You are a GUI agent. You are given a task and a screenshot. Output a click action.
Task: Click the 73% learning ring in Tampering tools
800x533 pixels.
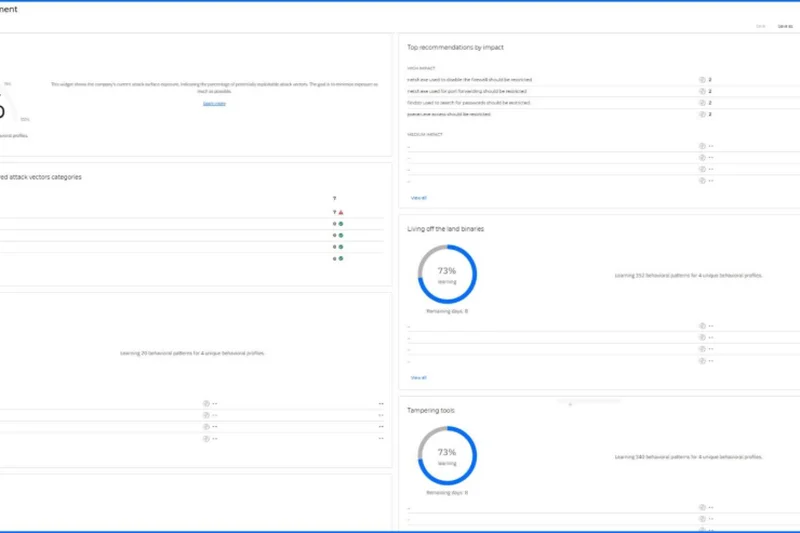click(x=447, y=456)
